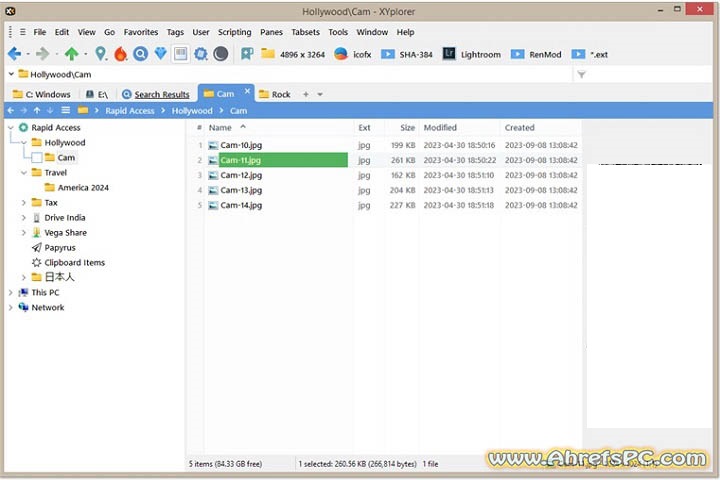Sort by the Created column header
This screenshot has width=720, height=480.
pyautogui.click(x=541, y=128)
